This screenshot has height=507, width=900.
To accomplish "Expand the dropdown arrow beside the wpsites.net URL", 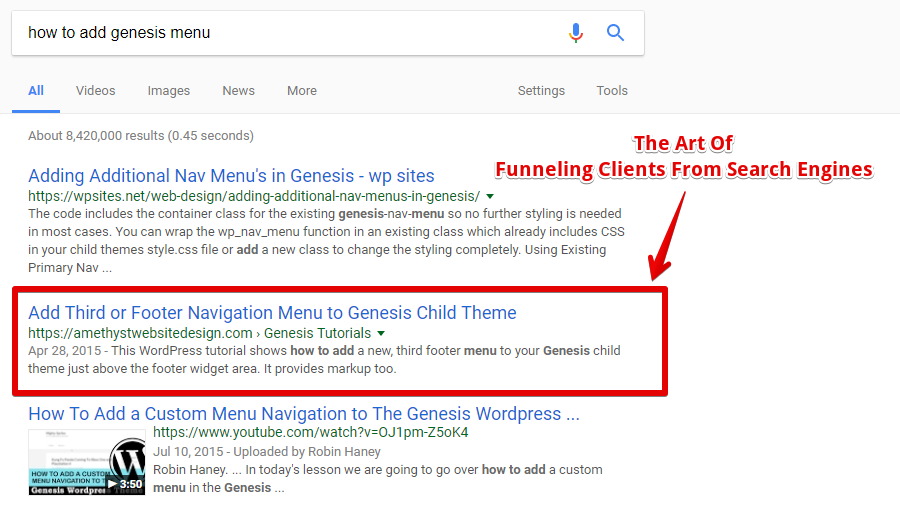I will (x=490, y=196).
